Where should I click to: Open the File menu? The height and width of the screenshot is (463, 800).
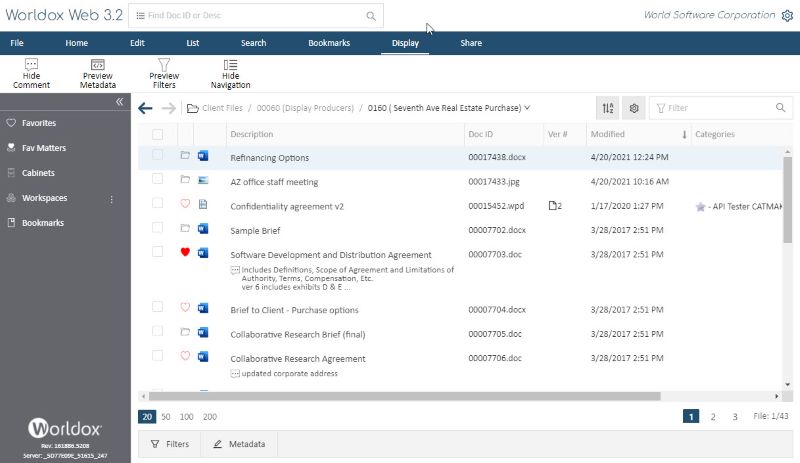click(17, 43)
